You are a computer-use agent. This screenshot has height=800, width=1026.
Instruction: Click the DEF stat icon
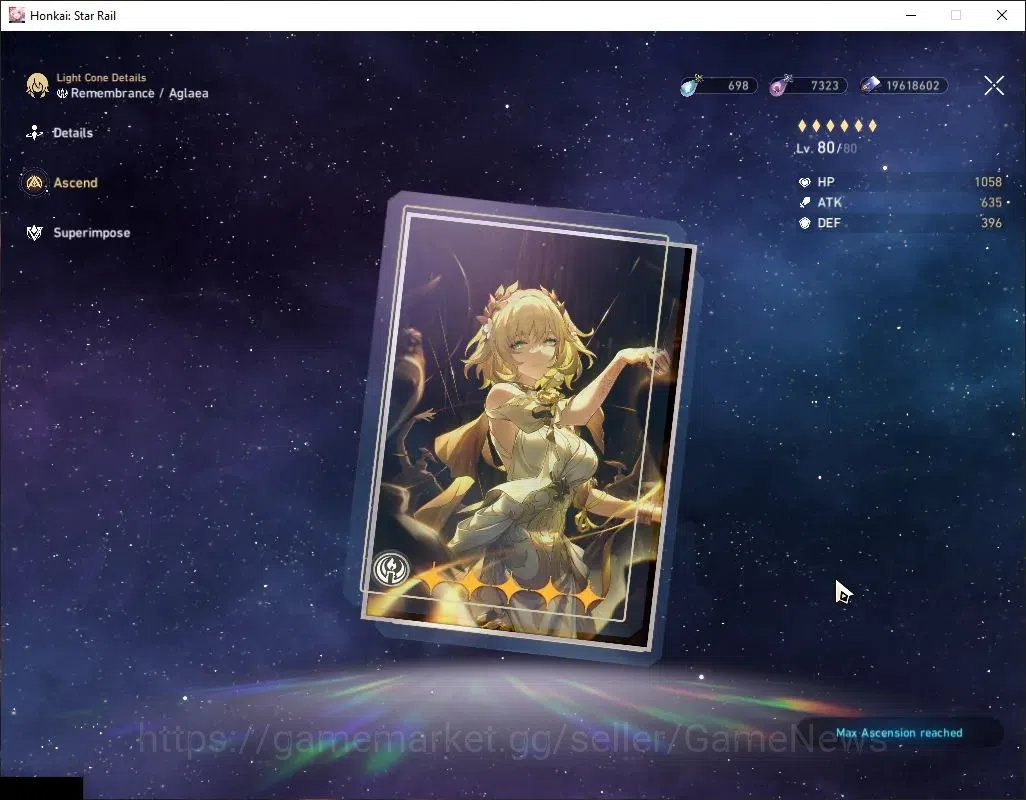[805, 223]
